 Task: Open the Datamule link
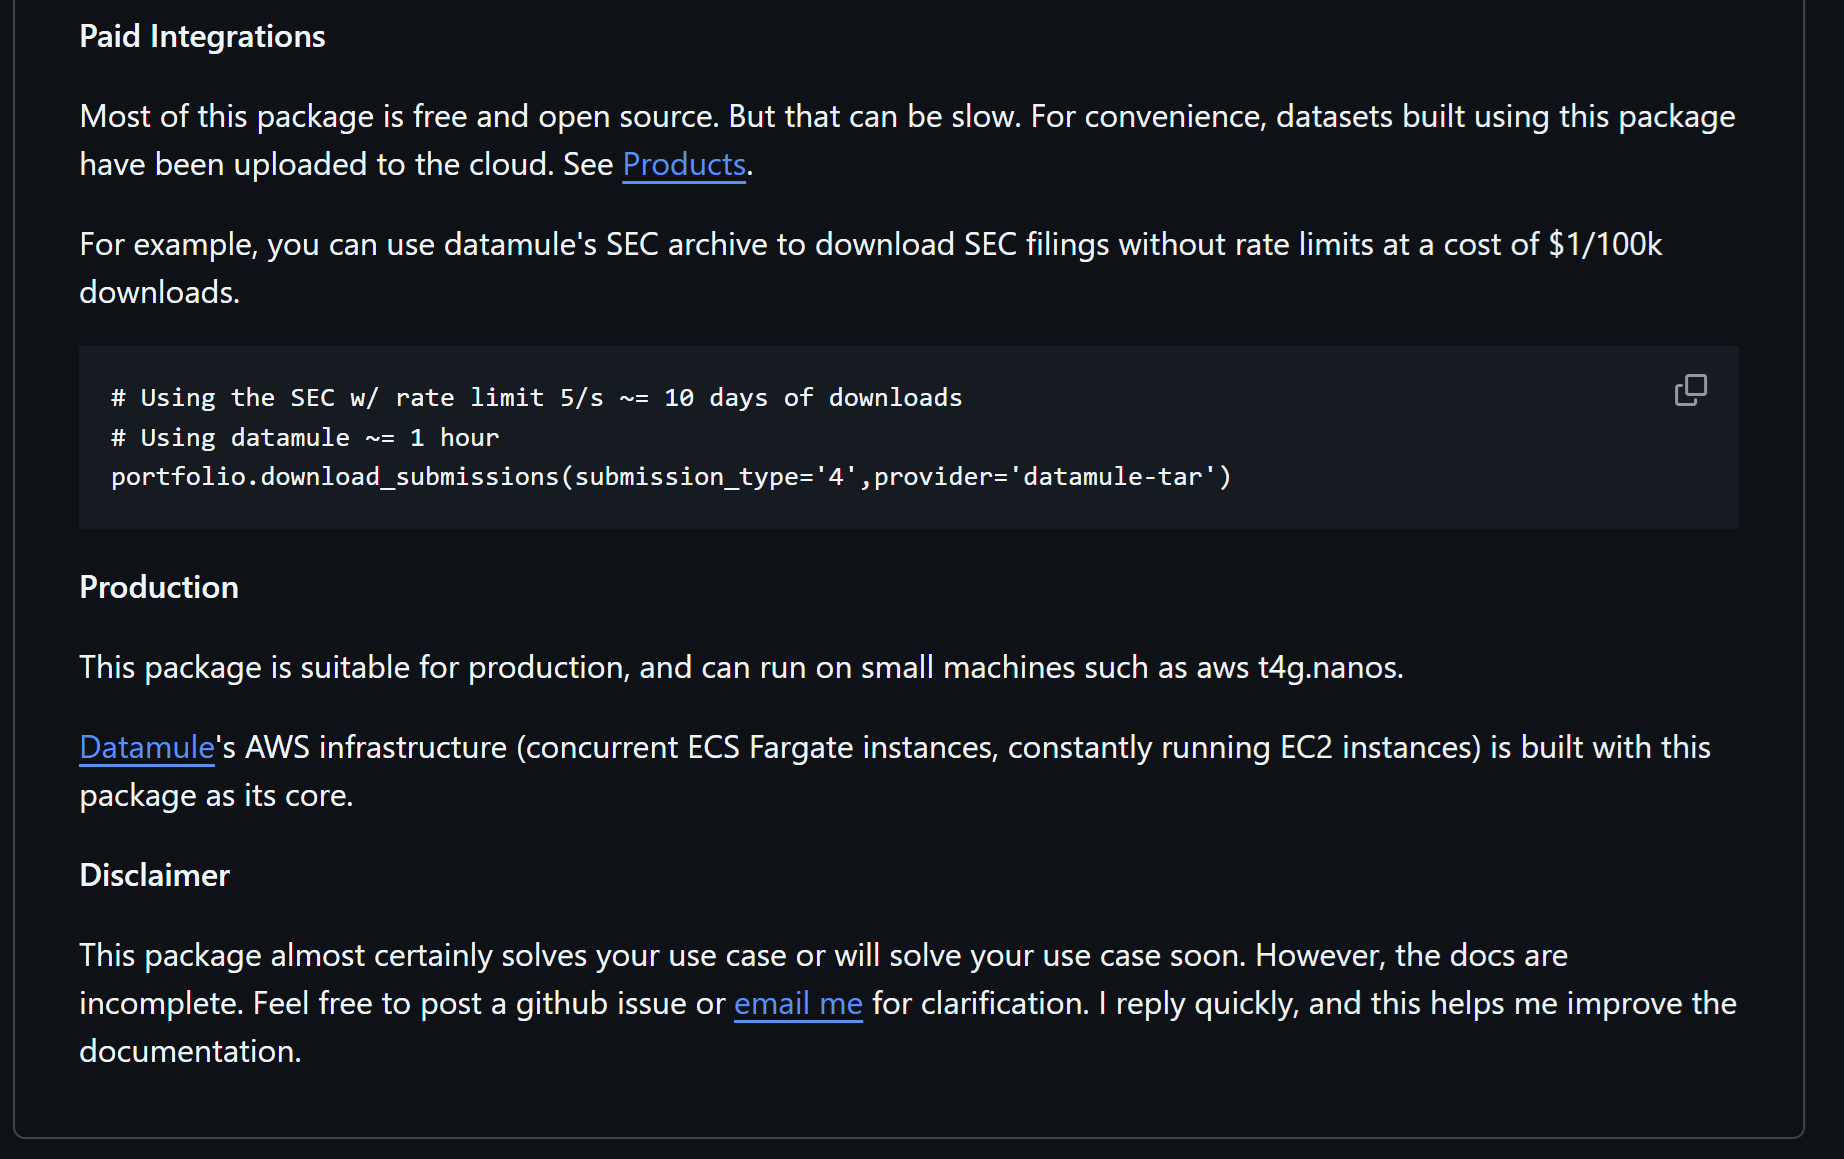coord(146,746)
